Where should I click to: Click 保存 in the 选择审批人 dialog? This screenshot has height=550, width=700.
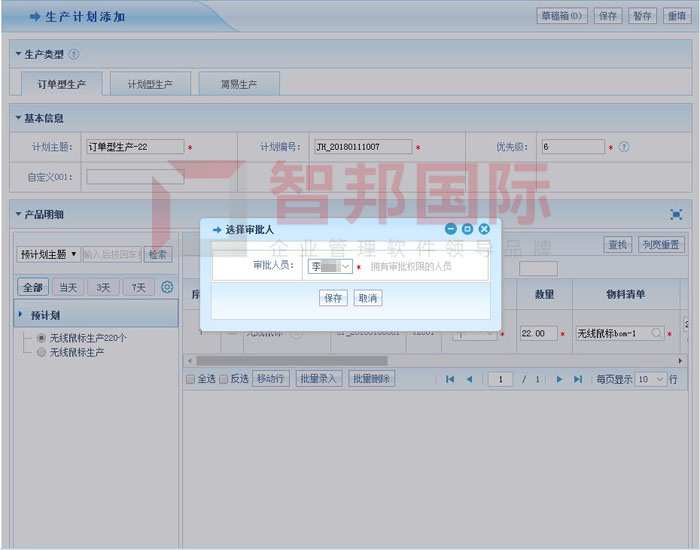tap(333, 298)
